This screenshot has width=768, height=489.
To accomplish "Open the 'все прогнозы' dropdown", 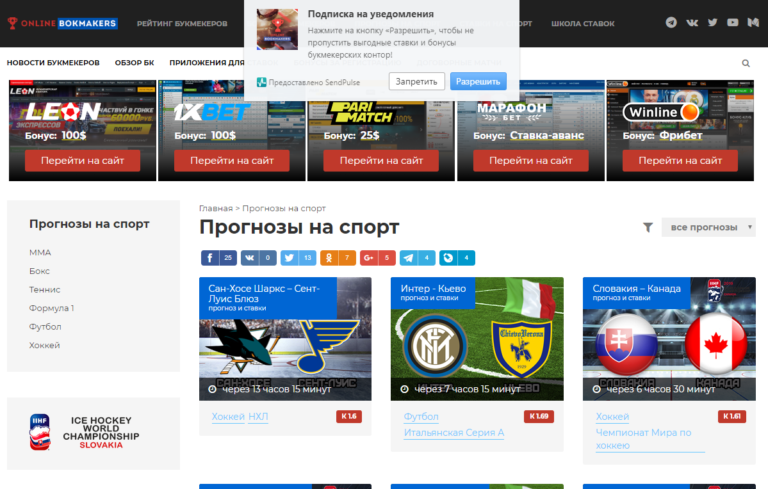I will click(x=708, y=227).
